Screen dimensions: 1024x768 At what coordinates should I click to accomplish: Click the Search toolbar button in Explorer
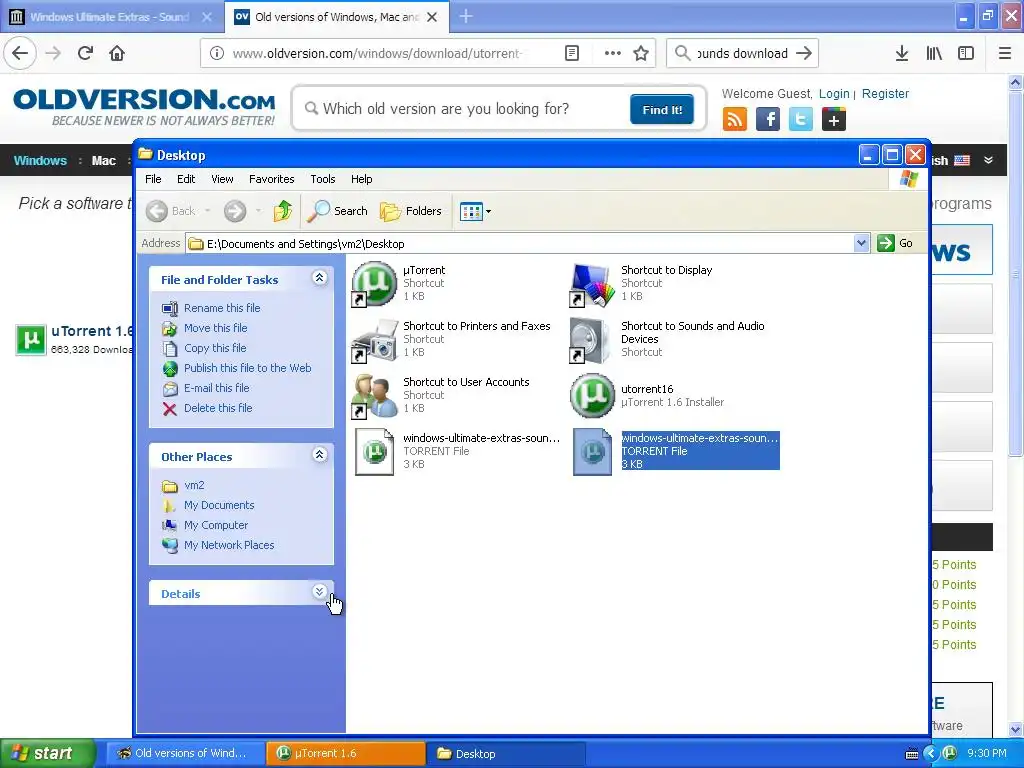tap(338, 211)
